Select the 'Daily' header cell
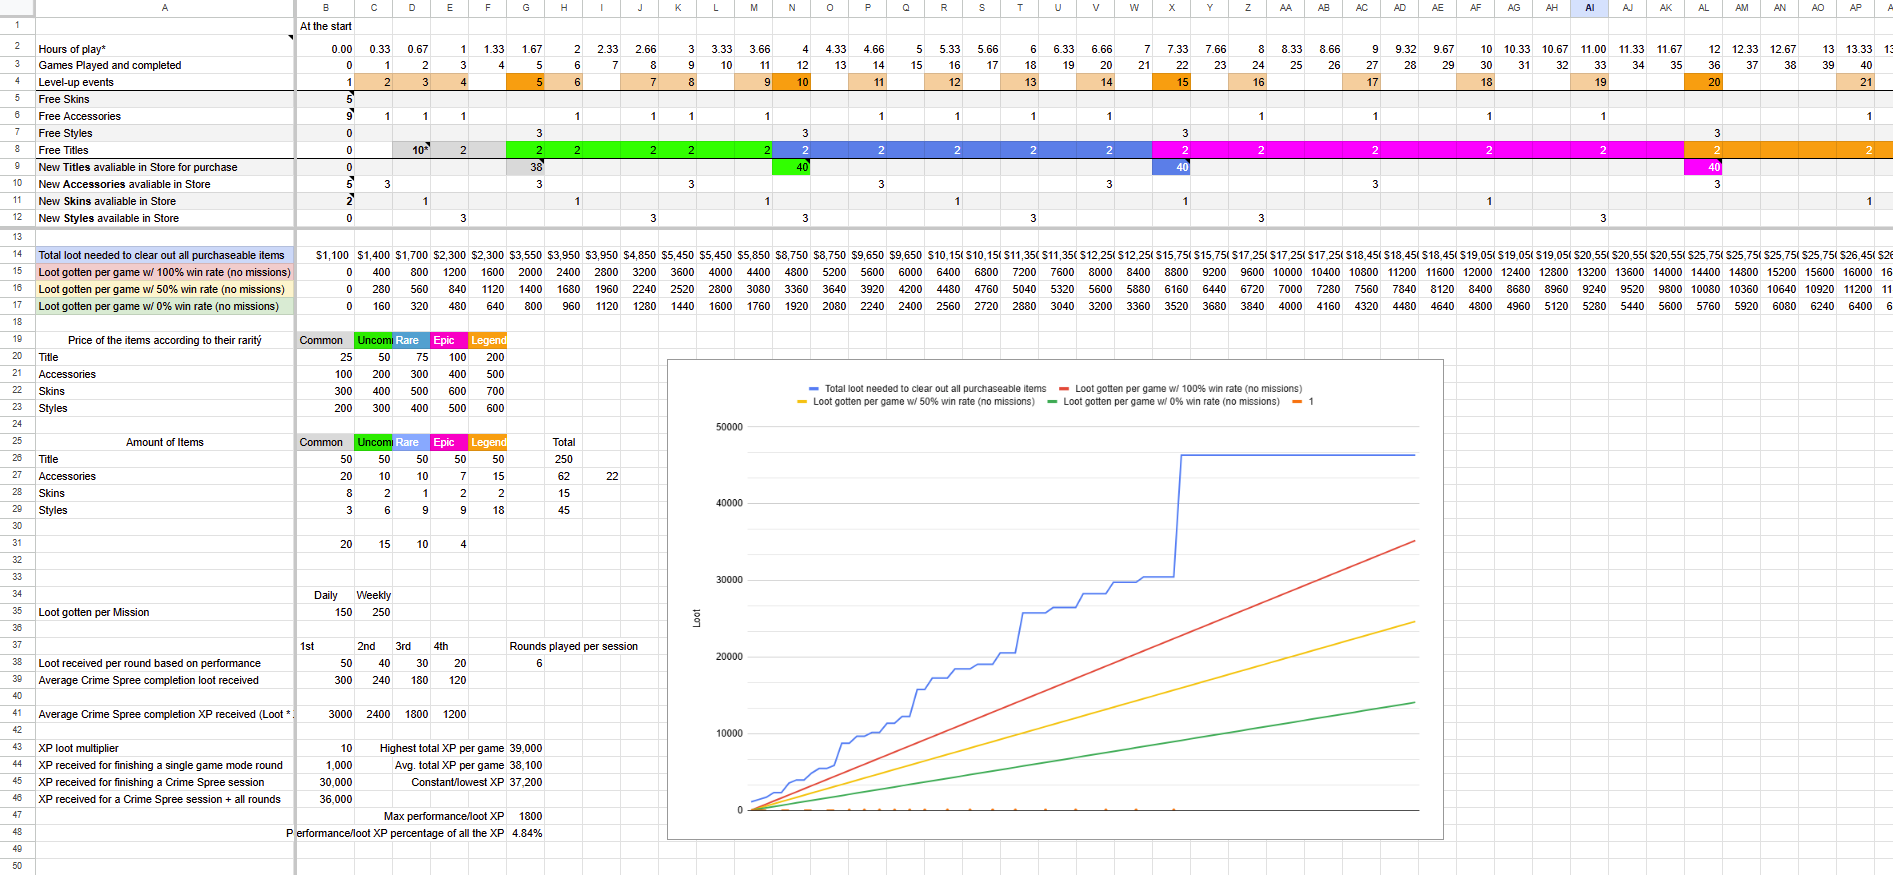The image size is (1893, 875). click(326, 595)
